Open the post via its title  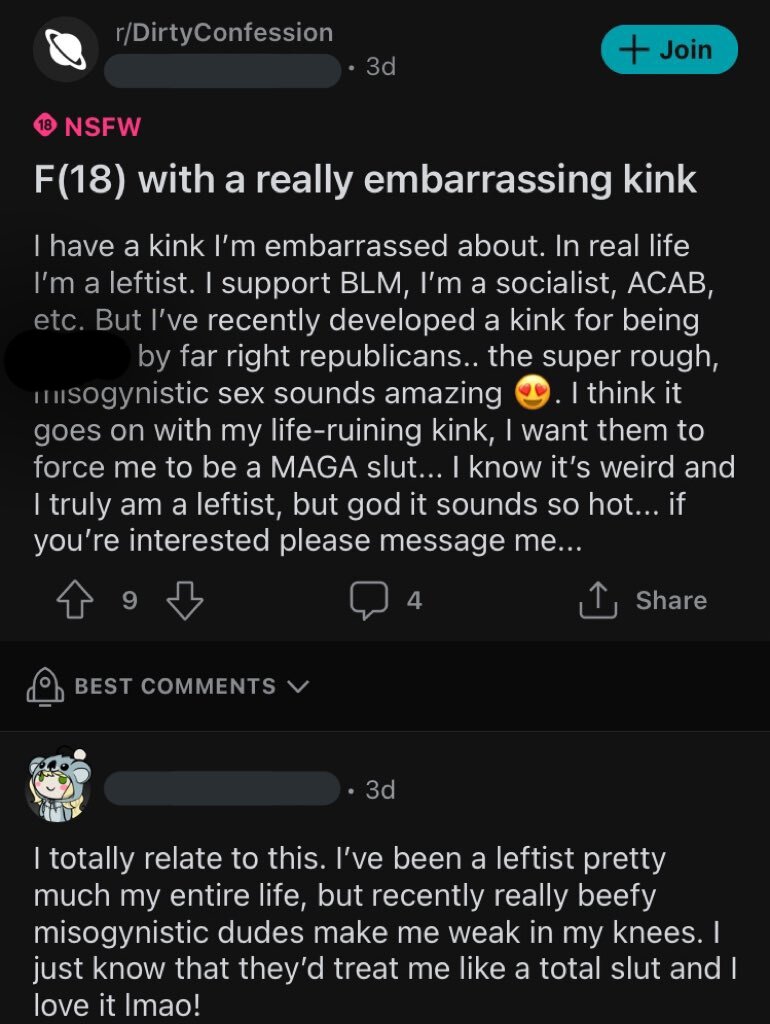[365, 180]
